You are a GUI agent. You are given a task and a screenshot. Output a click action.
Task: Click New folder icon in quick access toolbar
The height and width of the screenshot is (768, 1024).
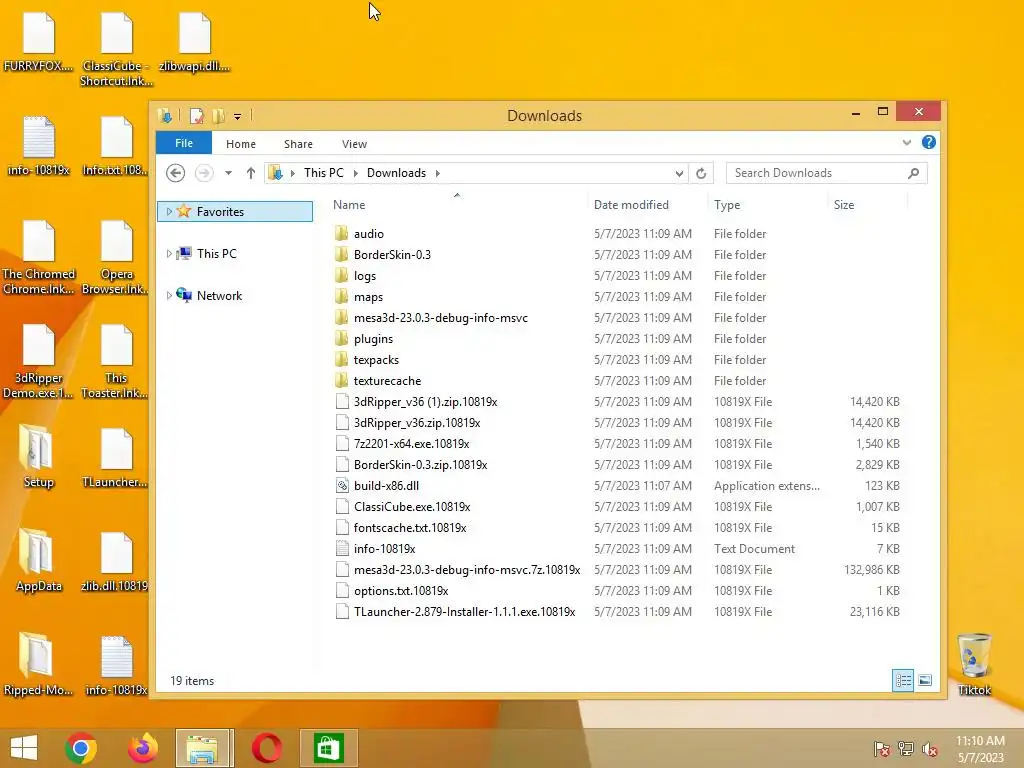point(218,116)
